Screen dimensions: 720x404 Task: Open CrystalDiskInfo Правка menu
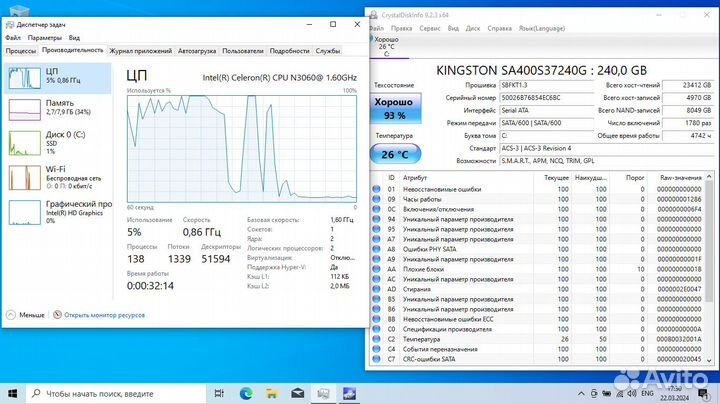[x=401, y=28]
